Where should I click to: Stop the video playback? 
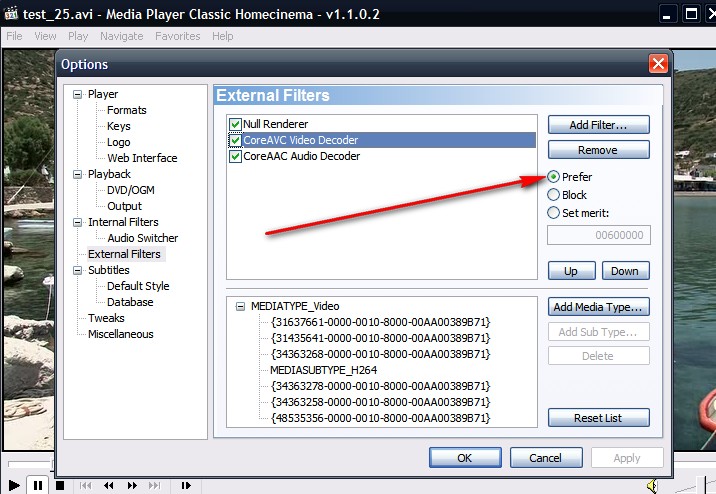[x=60, y=485]
